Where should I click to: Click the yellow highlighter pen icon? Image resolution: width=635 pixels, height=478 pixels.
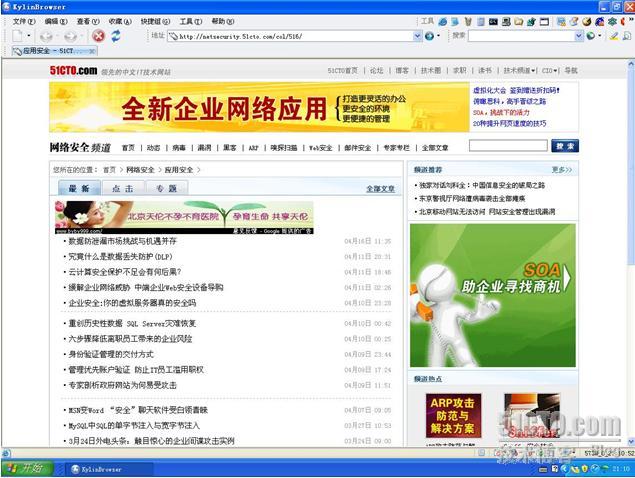(x=614, y=36)
